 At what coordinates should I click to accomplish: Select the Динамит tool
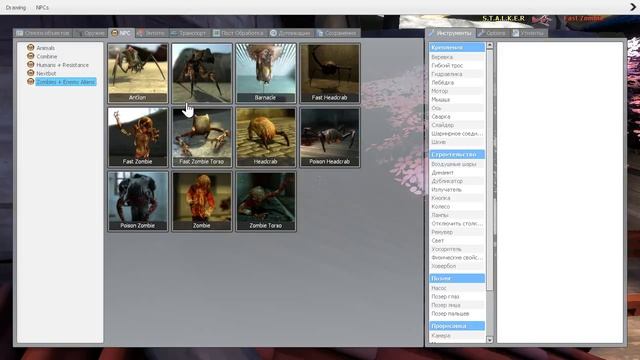[x=457, y=173]
